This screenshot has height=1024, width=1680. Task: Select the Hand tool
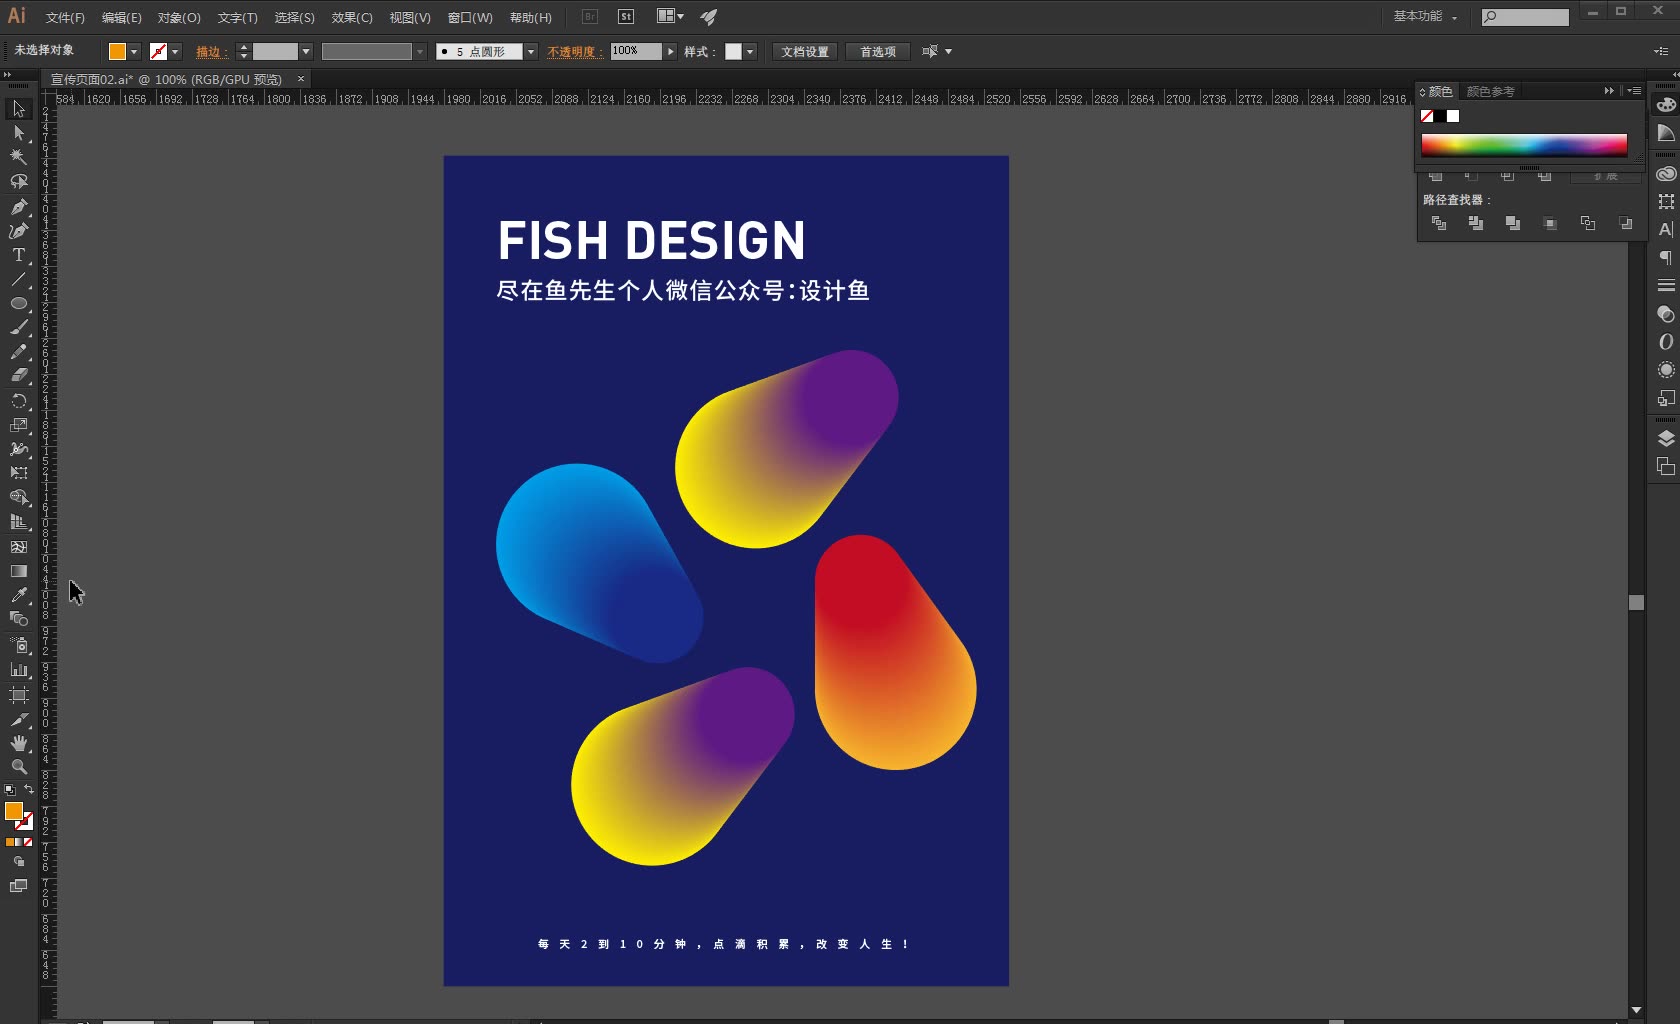pyautogui.click(x=18, y=743)
